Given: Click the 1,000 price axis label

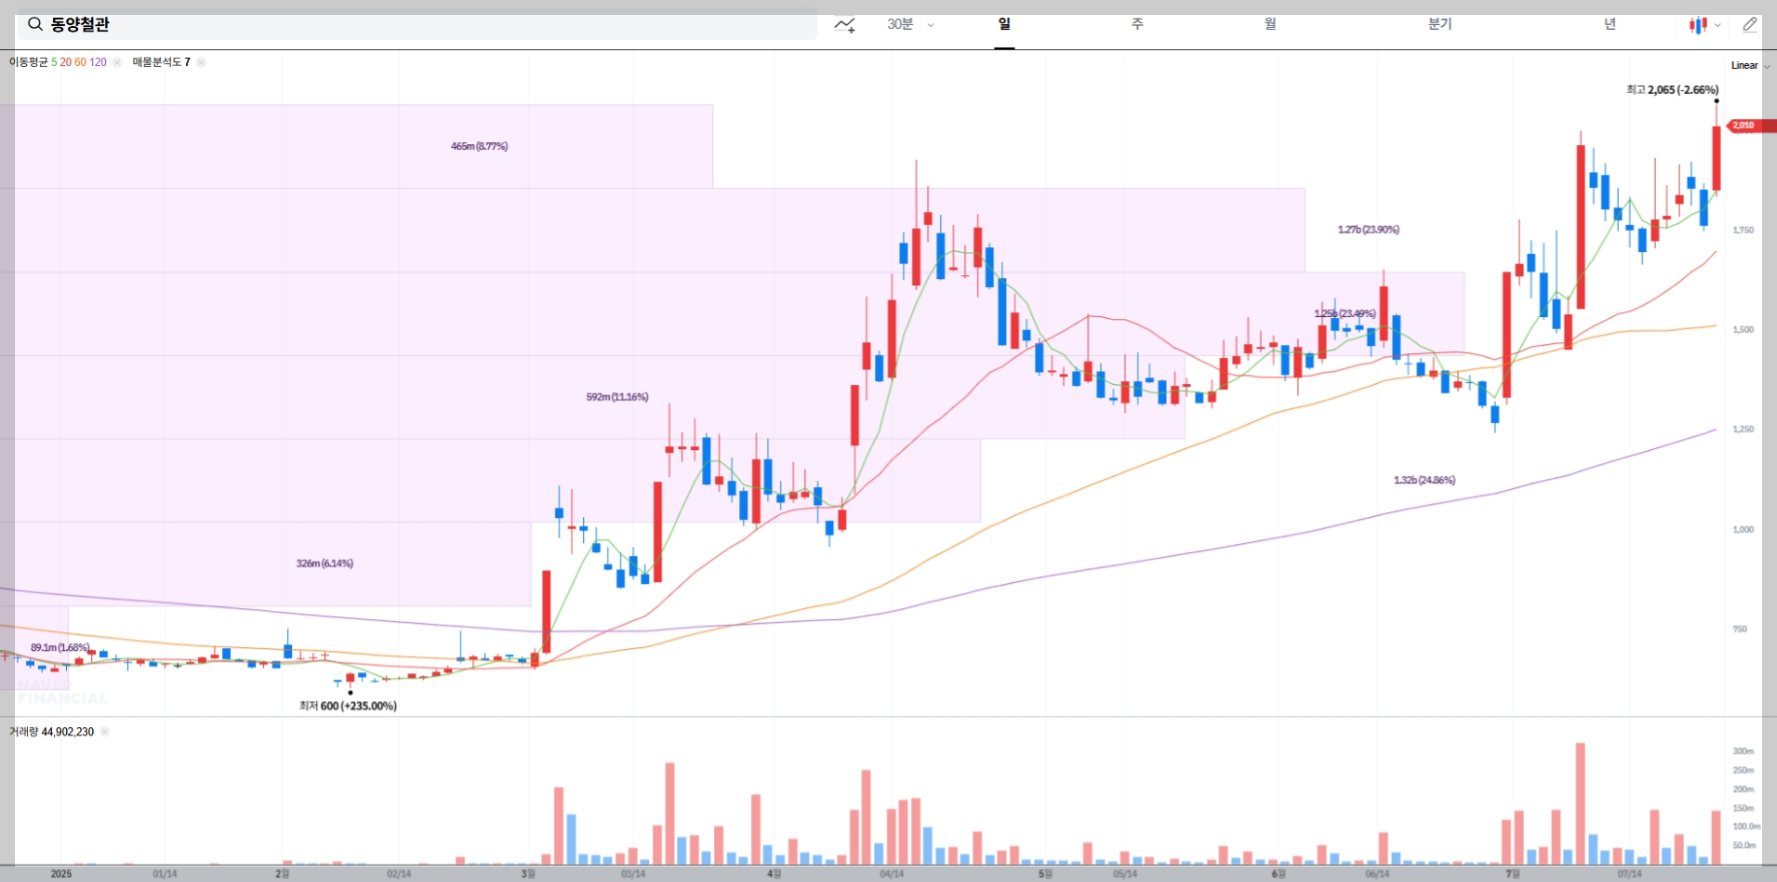Looking at the screenshot, I should click(x=1743, y=529).
